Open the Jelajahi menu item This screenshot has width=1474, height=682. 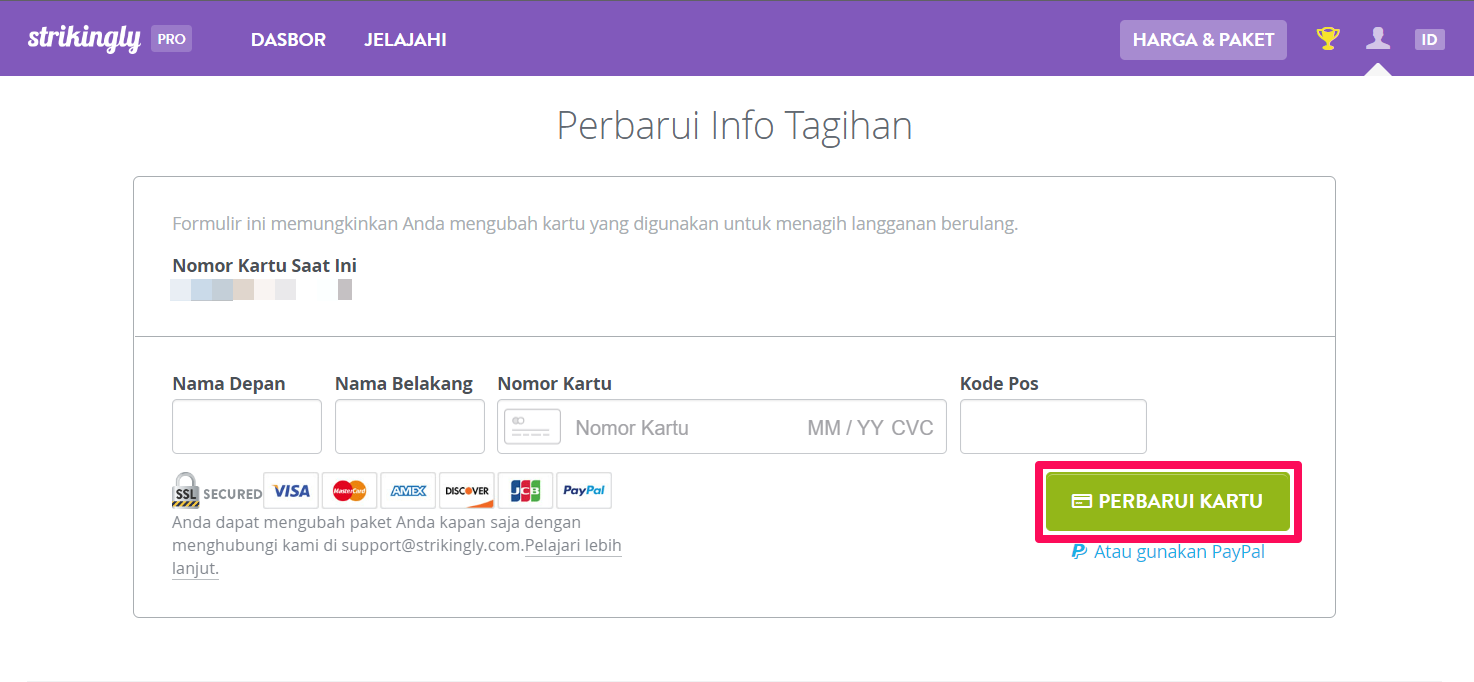click(405, 40)
